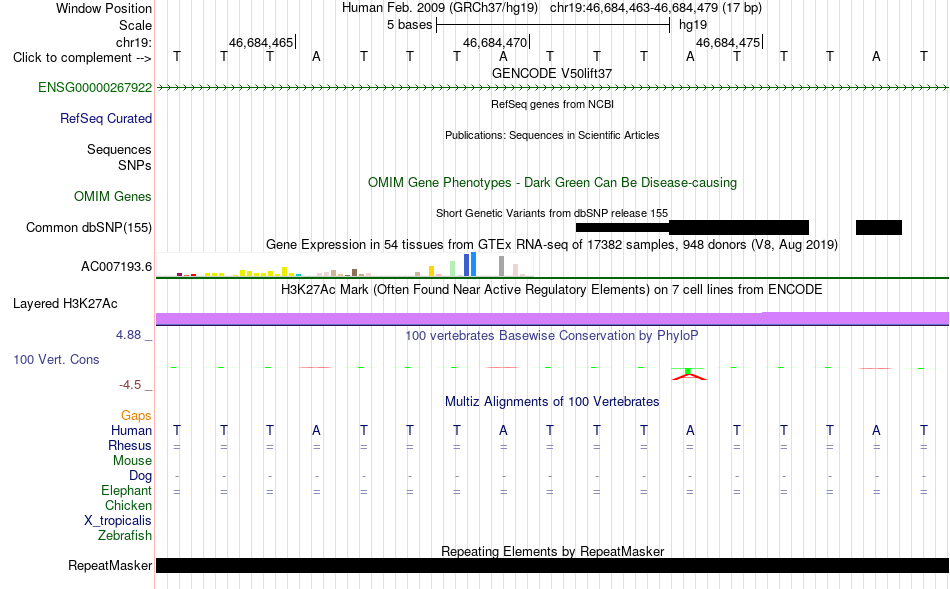The width and height of the screenshot is (950, 589).
Task: Click the red PhyloP conservation spike
Action: [689, 377]
